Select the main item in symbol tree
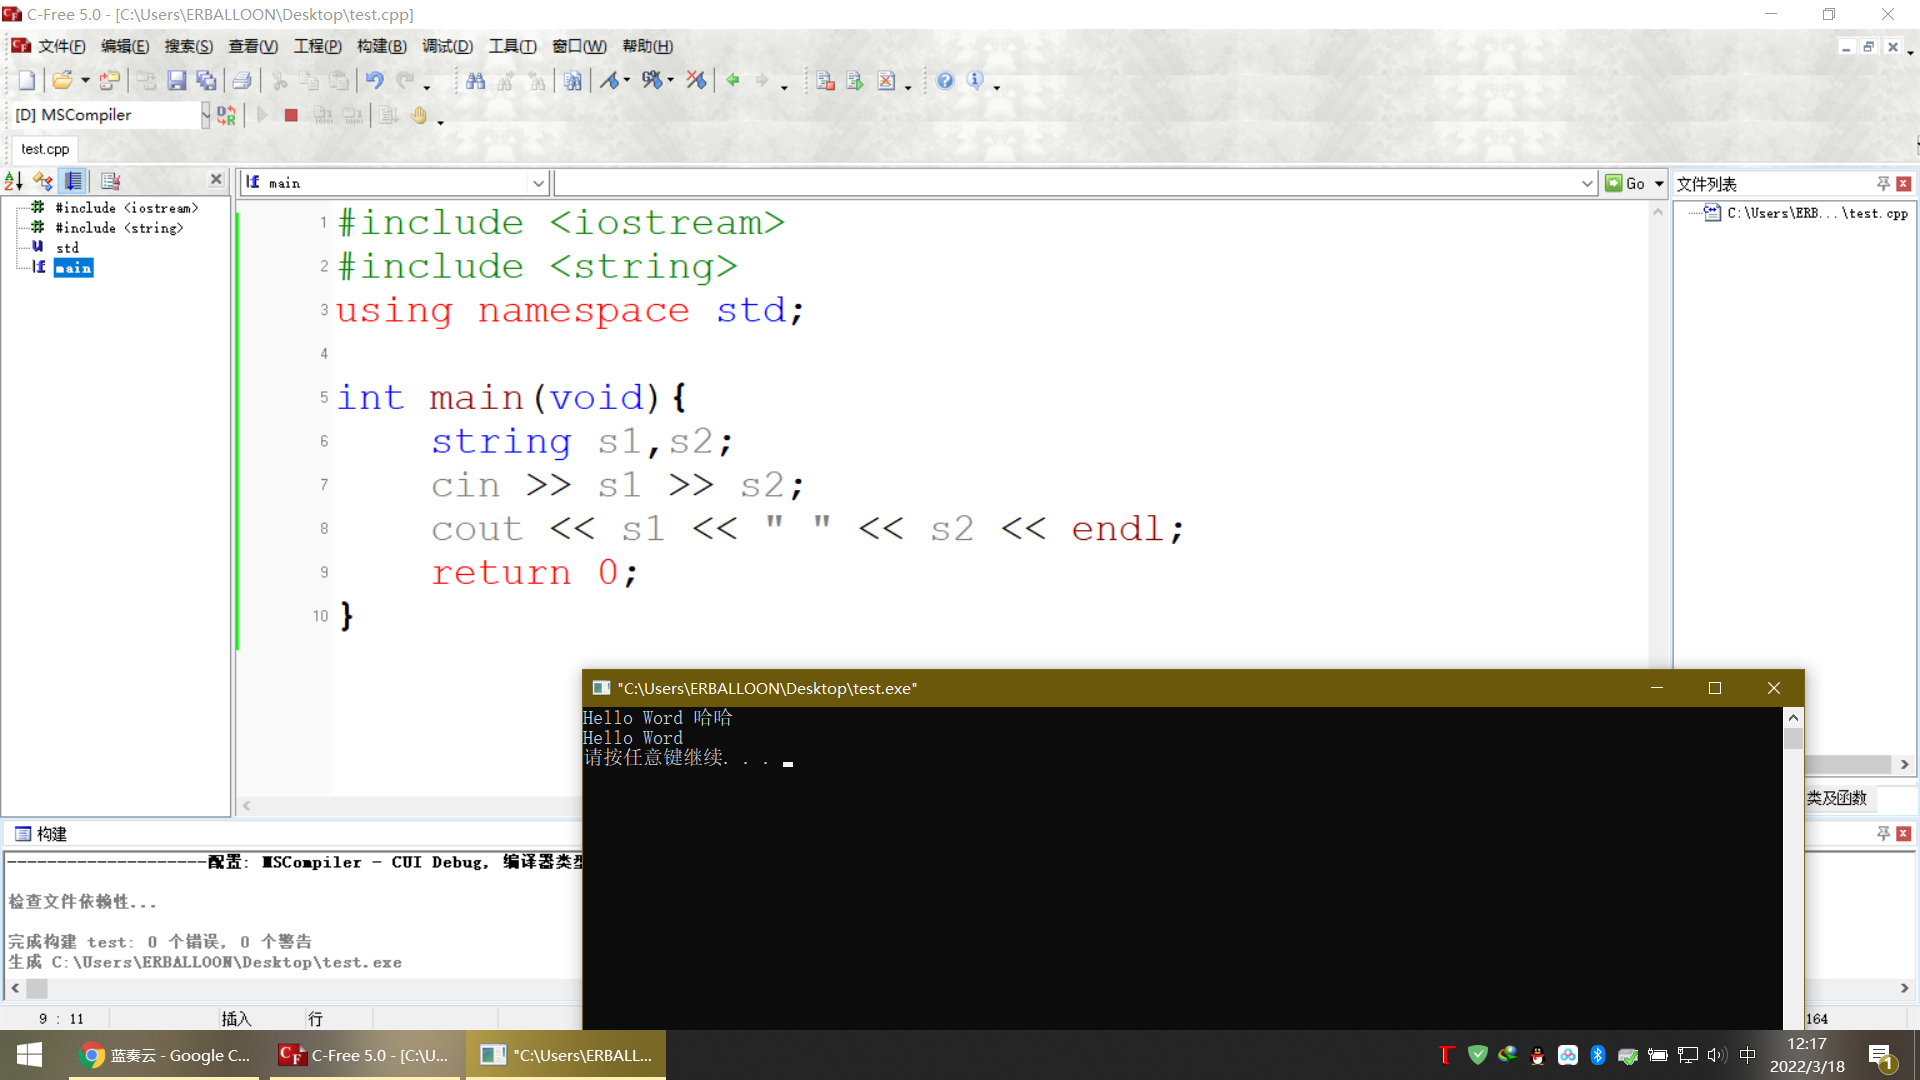1920x1080 pixels. [73, 268]
